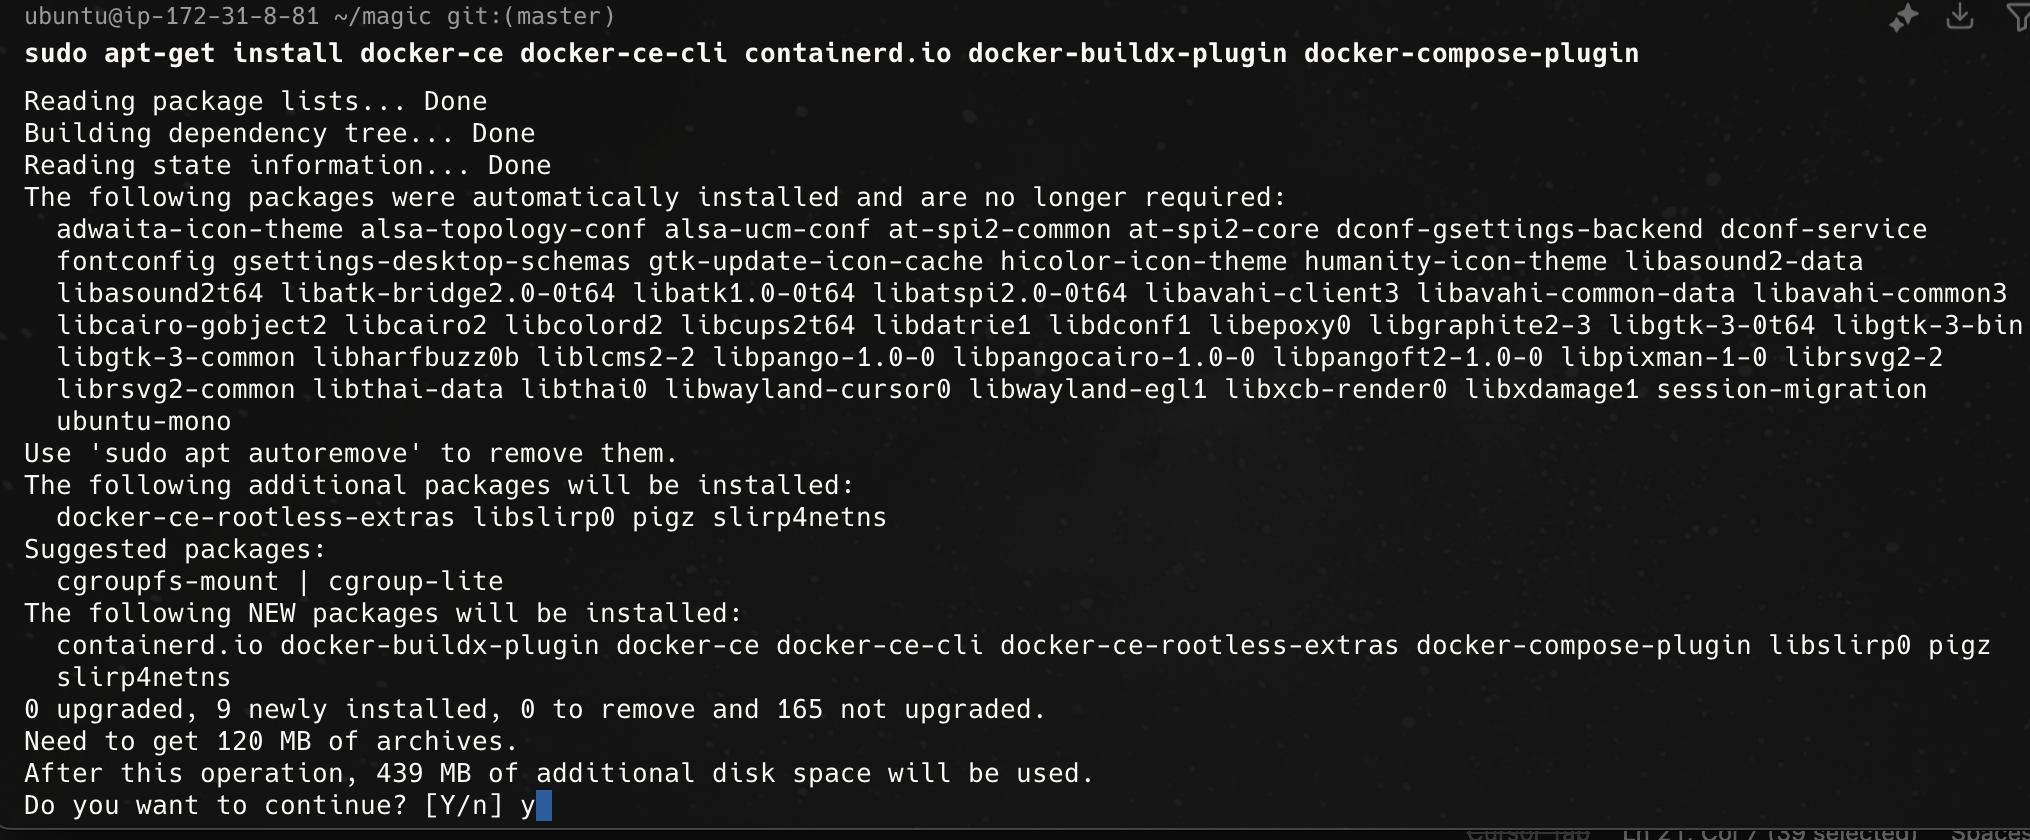Click the ubuntu-mono package name
This screenshot has width=2030, height=840.
coord(143,422)
